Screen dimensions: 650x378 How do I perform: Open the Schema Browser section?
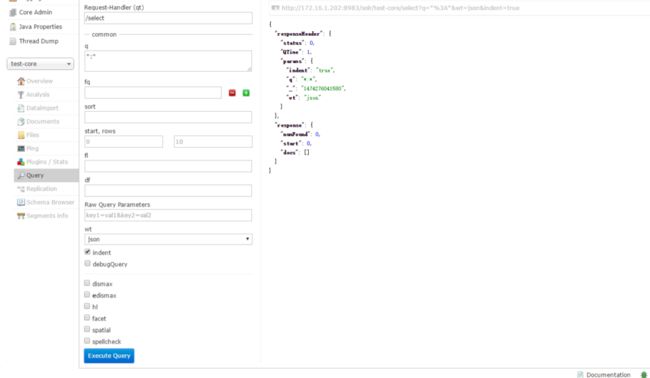50,202
